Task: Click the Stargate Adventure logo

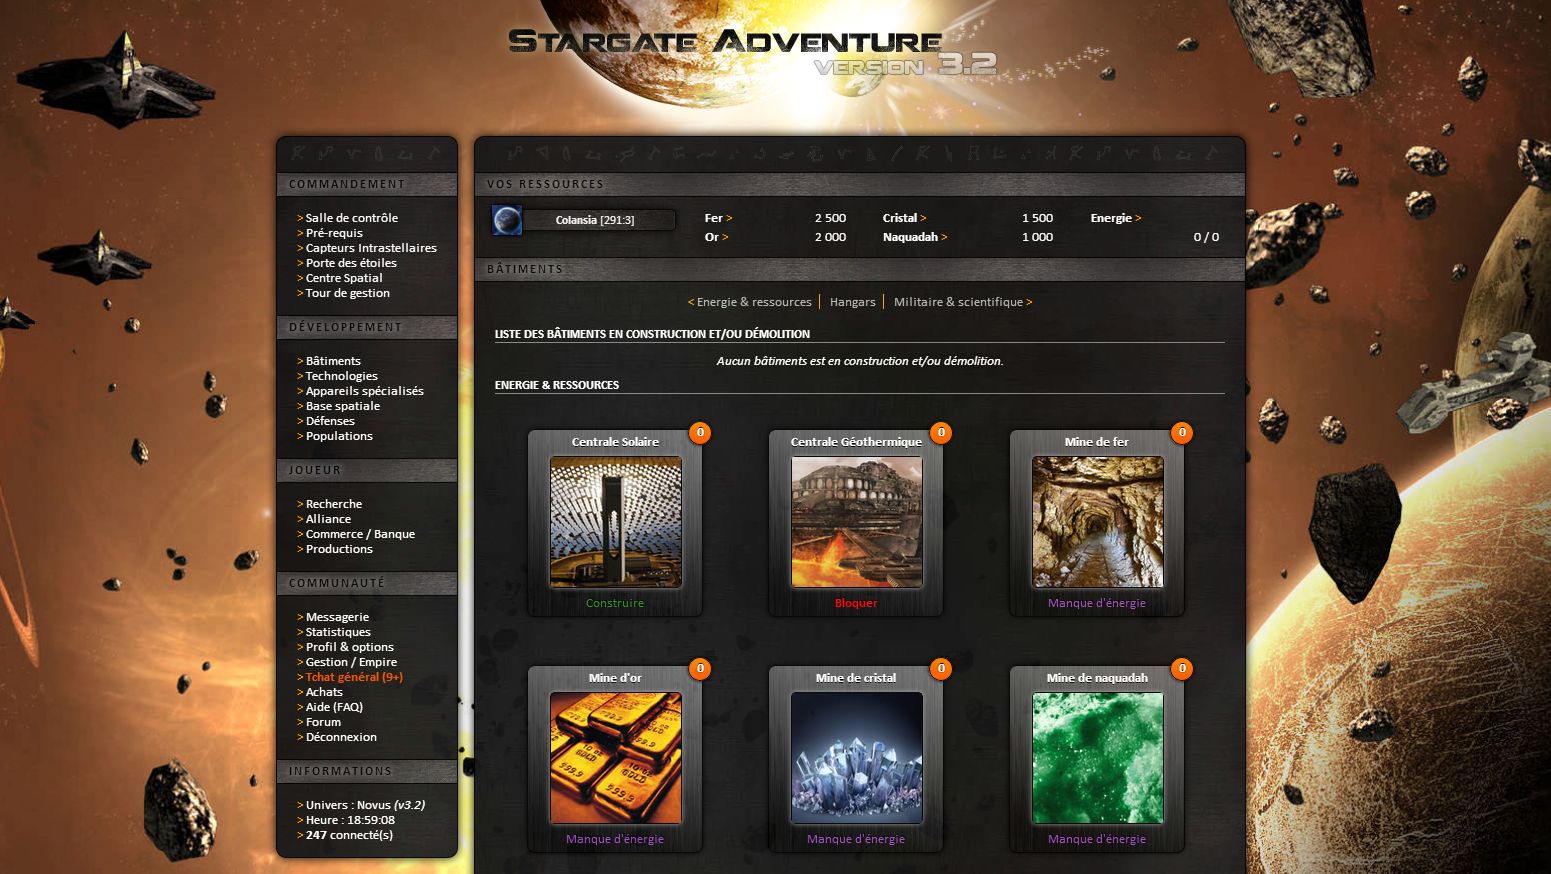Action: click(x=751, y=52)
